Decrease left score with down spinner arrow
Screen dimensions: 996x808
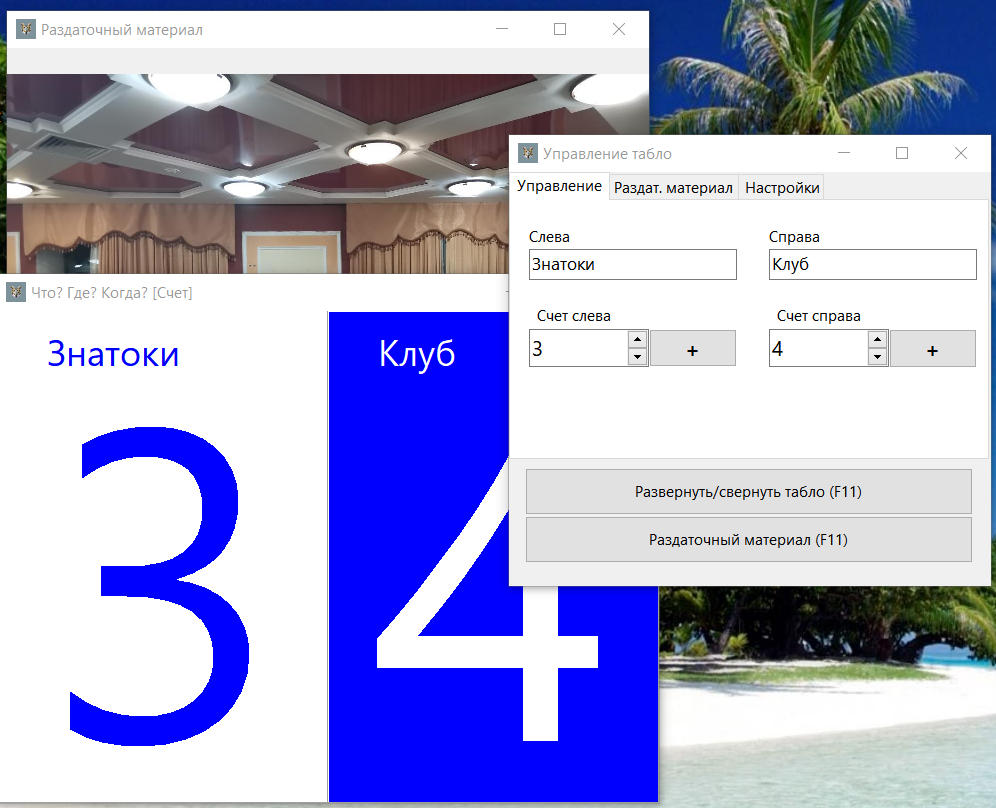[637, 357]
